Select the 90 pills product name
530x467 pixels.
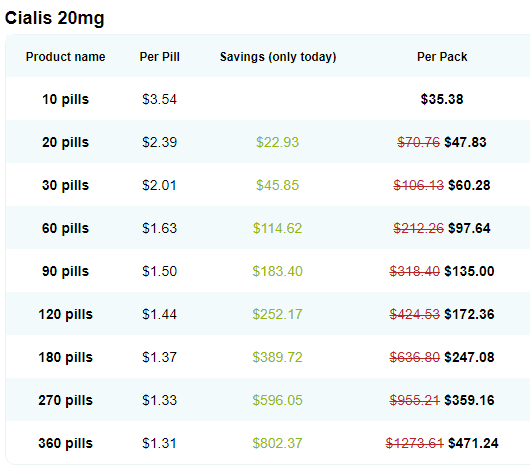click(65, 271)
